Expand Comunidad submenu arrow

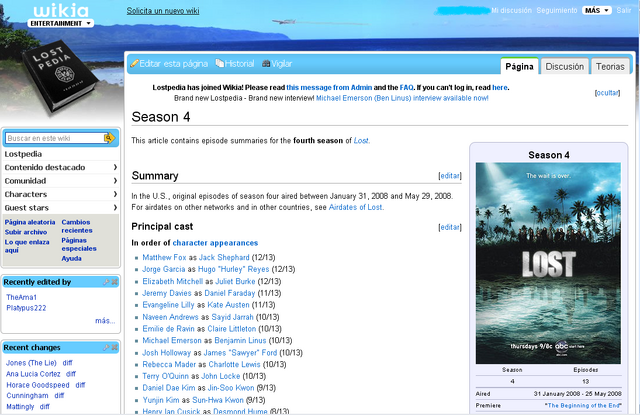tap(115, 181)
